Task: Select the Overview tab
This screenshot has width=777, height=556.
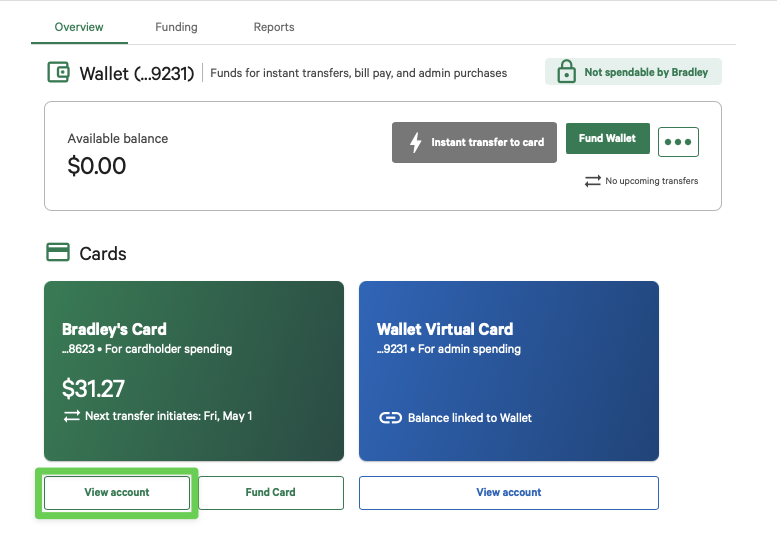Action: (79, 27)
